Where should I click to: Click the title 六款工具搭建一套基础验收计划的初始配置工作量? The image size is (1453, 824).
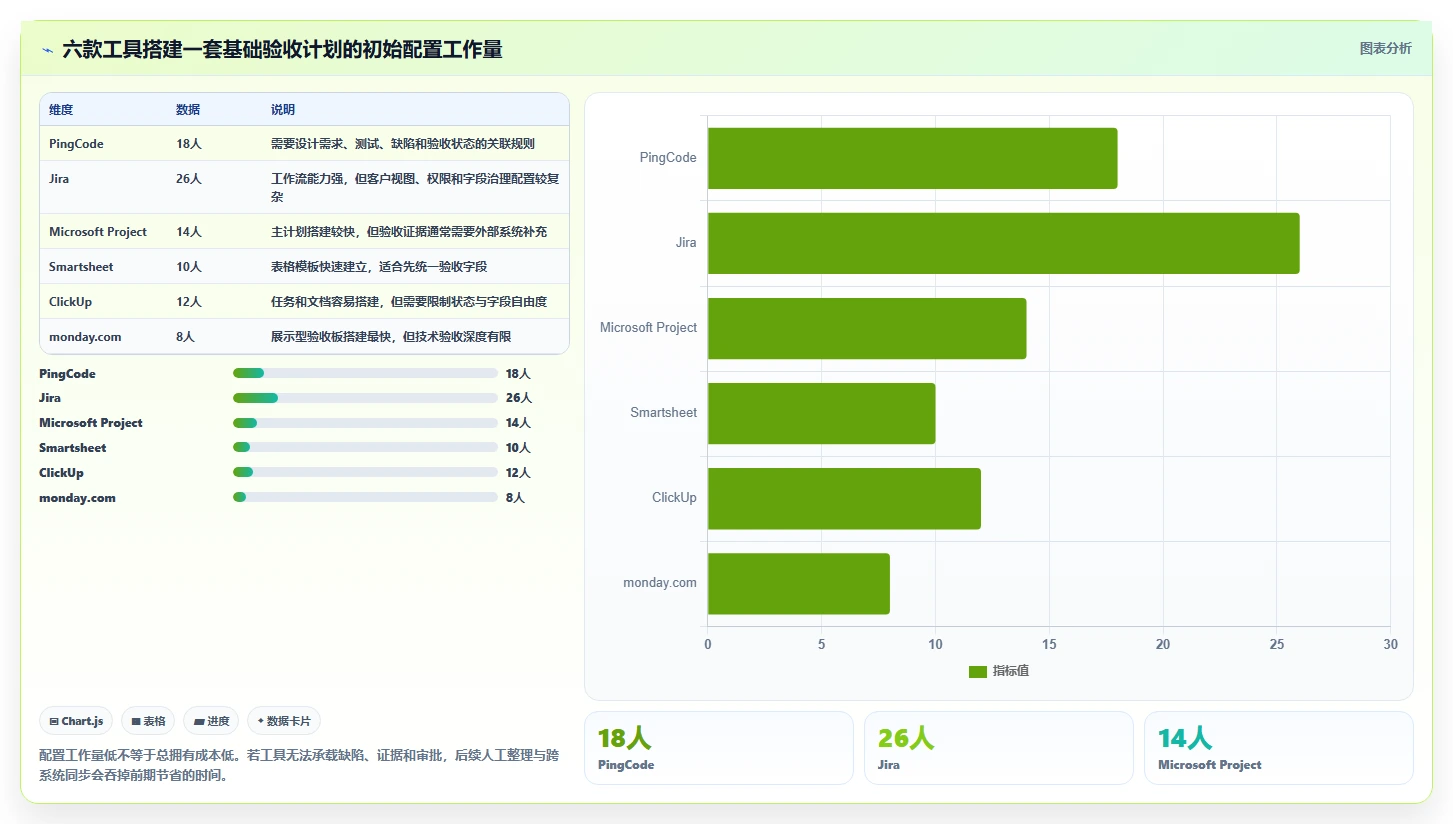pos(282,49)
